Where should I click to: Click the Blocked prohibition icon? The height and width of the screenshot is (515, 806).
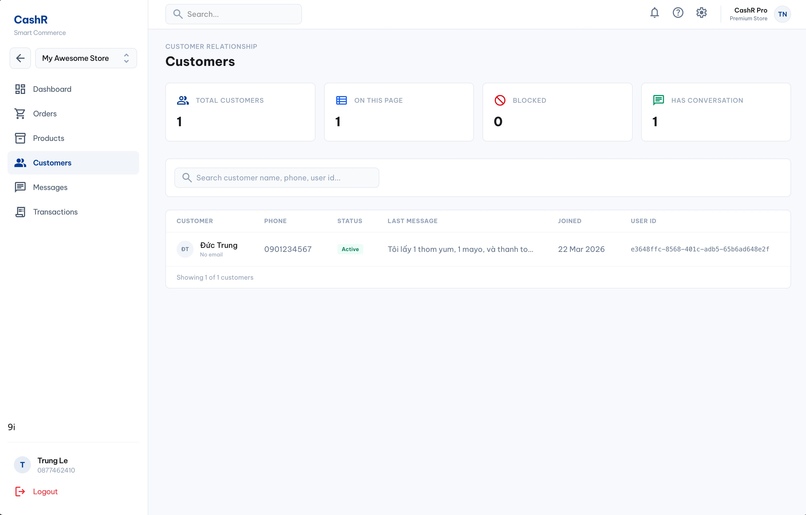tap(500, 100)
